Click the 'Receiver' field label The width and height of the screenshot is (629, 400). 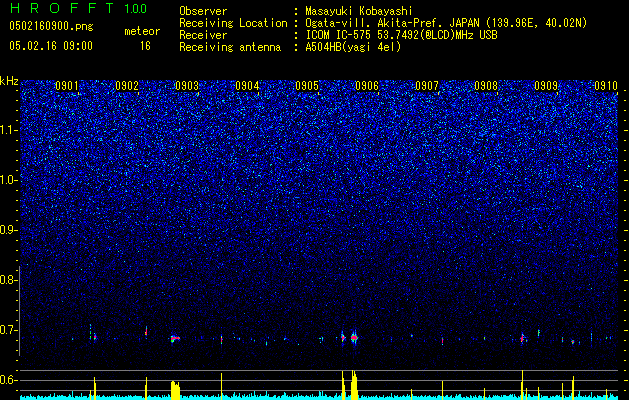tap(203, 35)
